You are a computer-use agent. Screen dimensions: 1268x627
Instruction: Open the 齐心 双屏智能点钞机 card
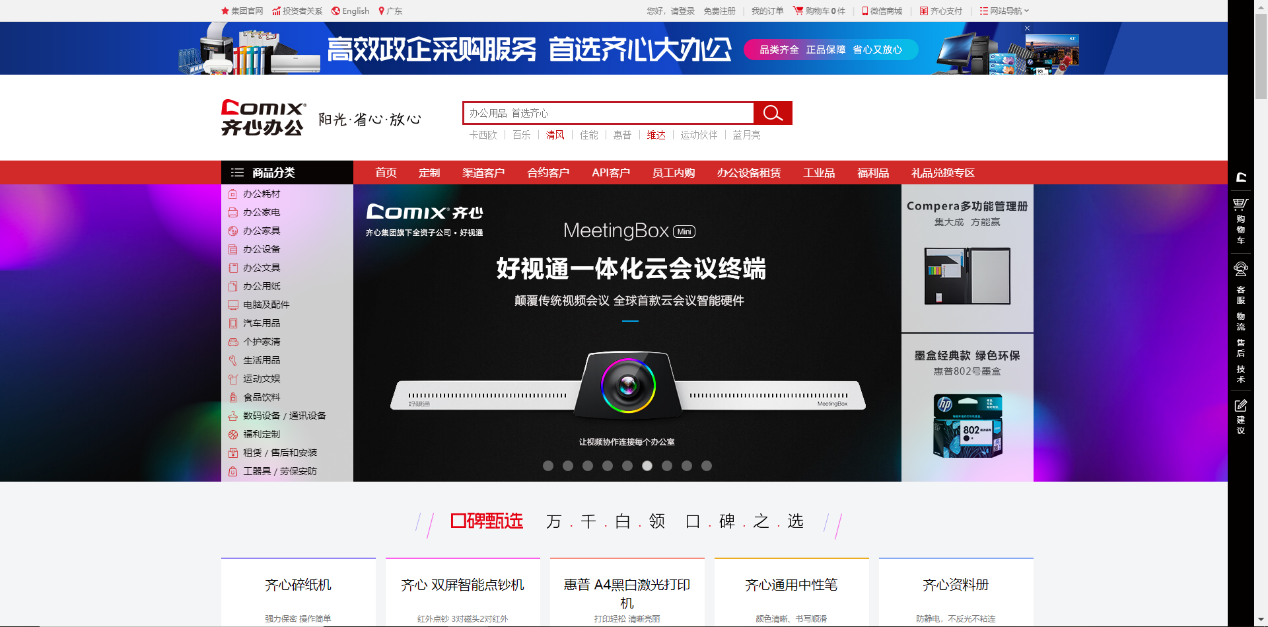click(x=463, y=592)
